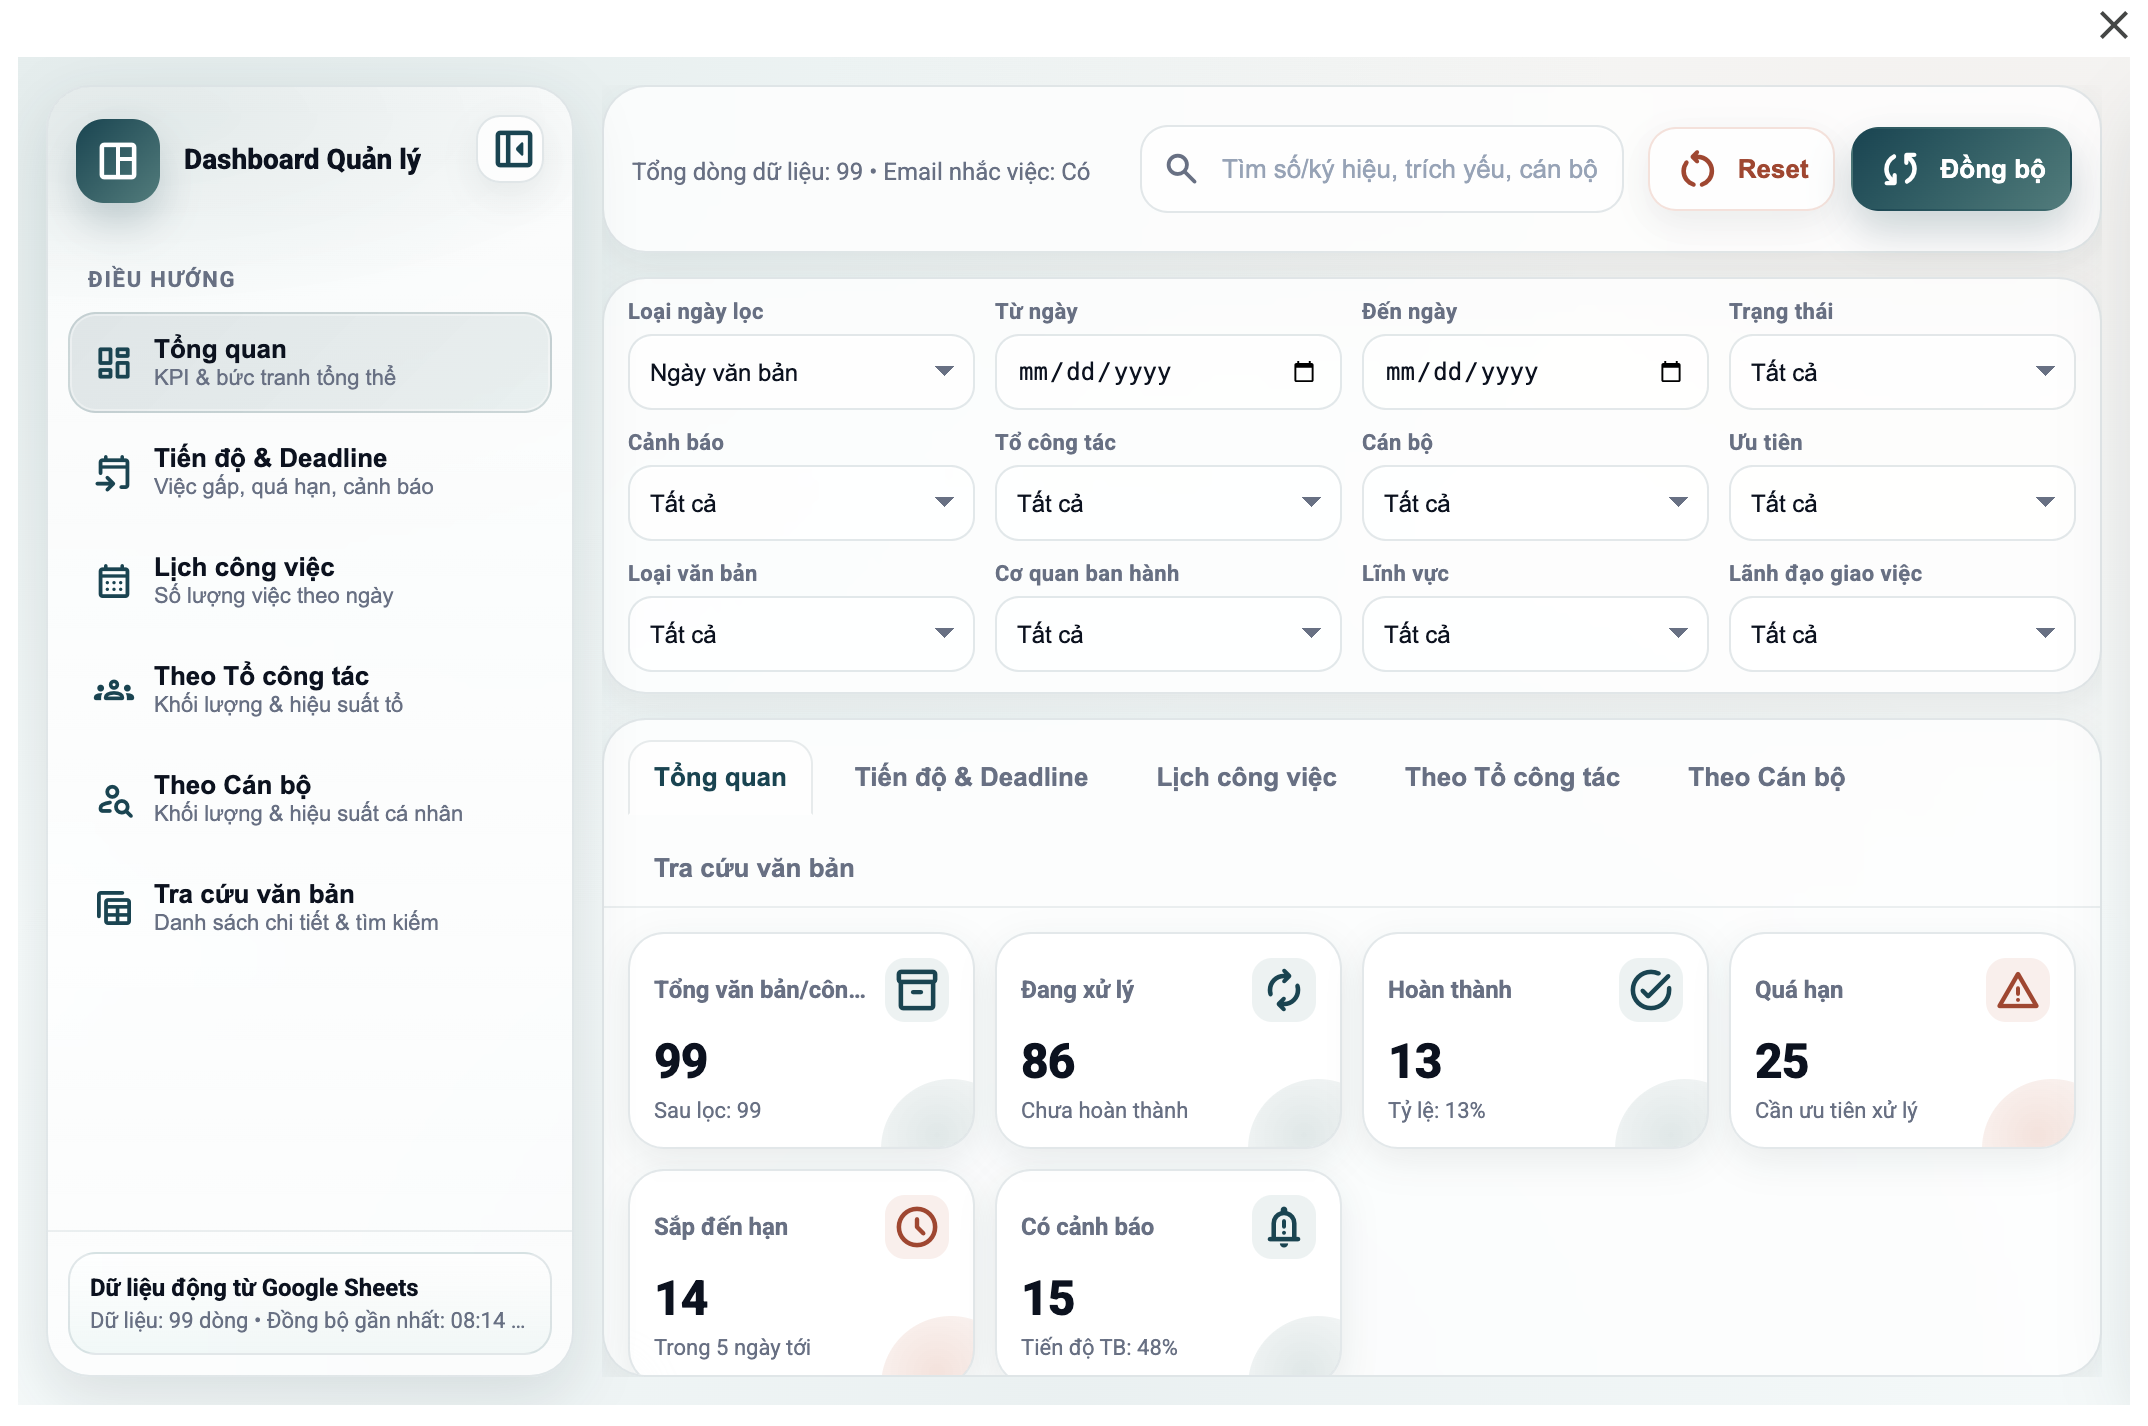Click the bell icon on Có cảnh báo card
This screenshot has height=1426, width=2148.
point(1284,1227)
